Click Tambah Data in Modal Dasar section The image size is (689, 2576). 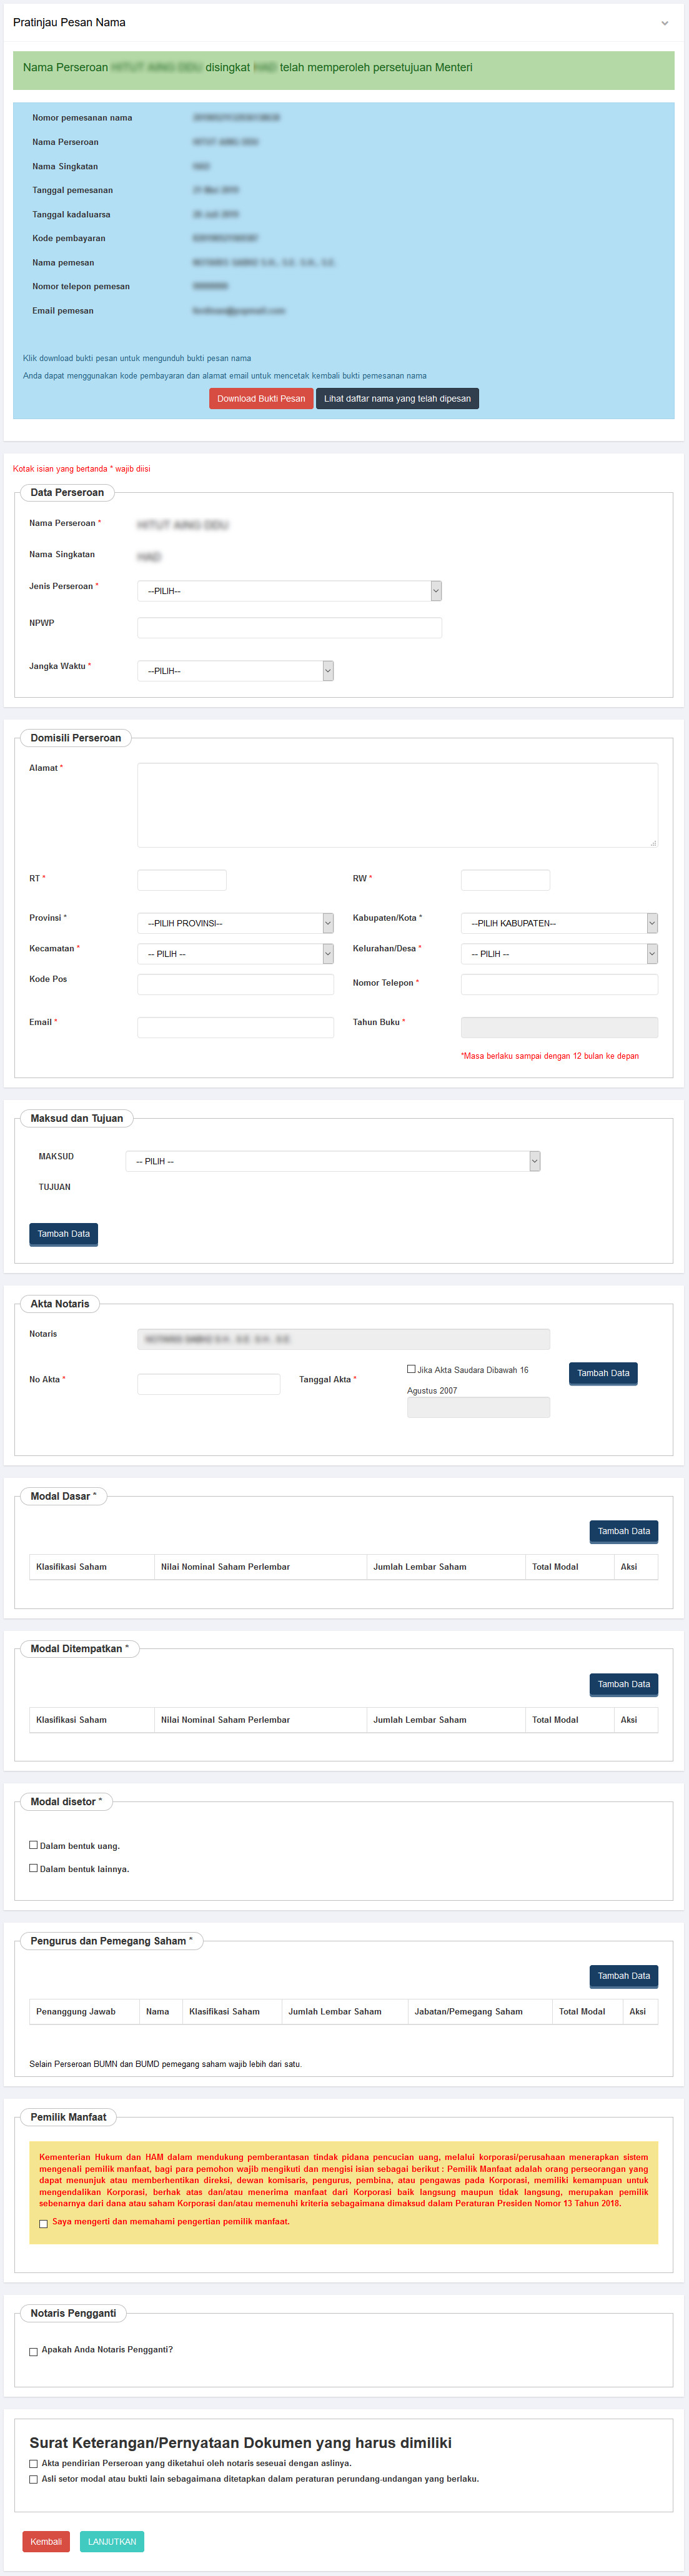click(623, 1531)
